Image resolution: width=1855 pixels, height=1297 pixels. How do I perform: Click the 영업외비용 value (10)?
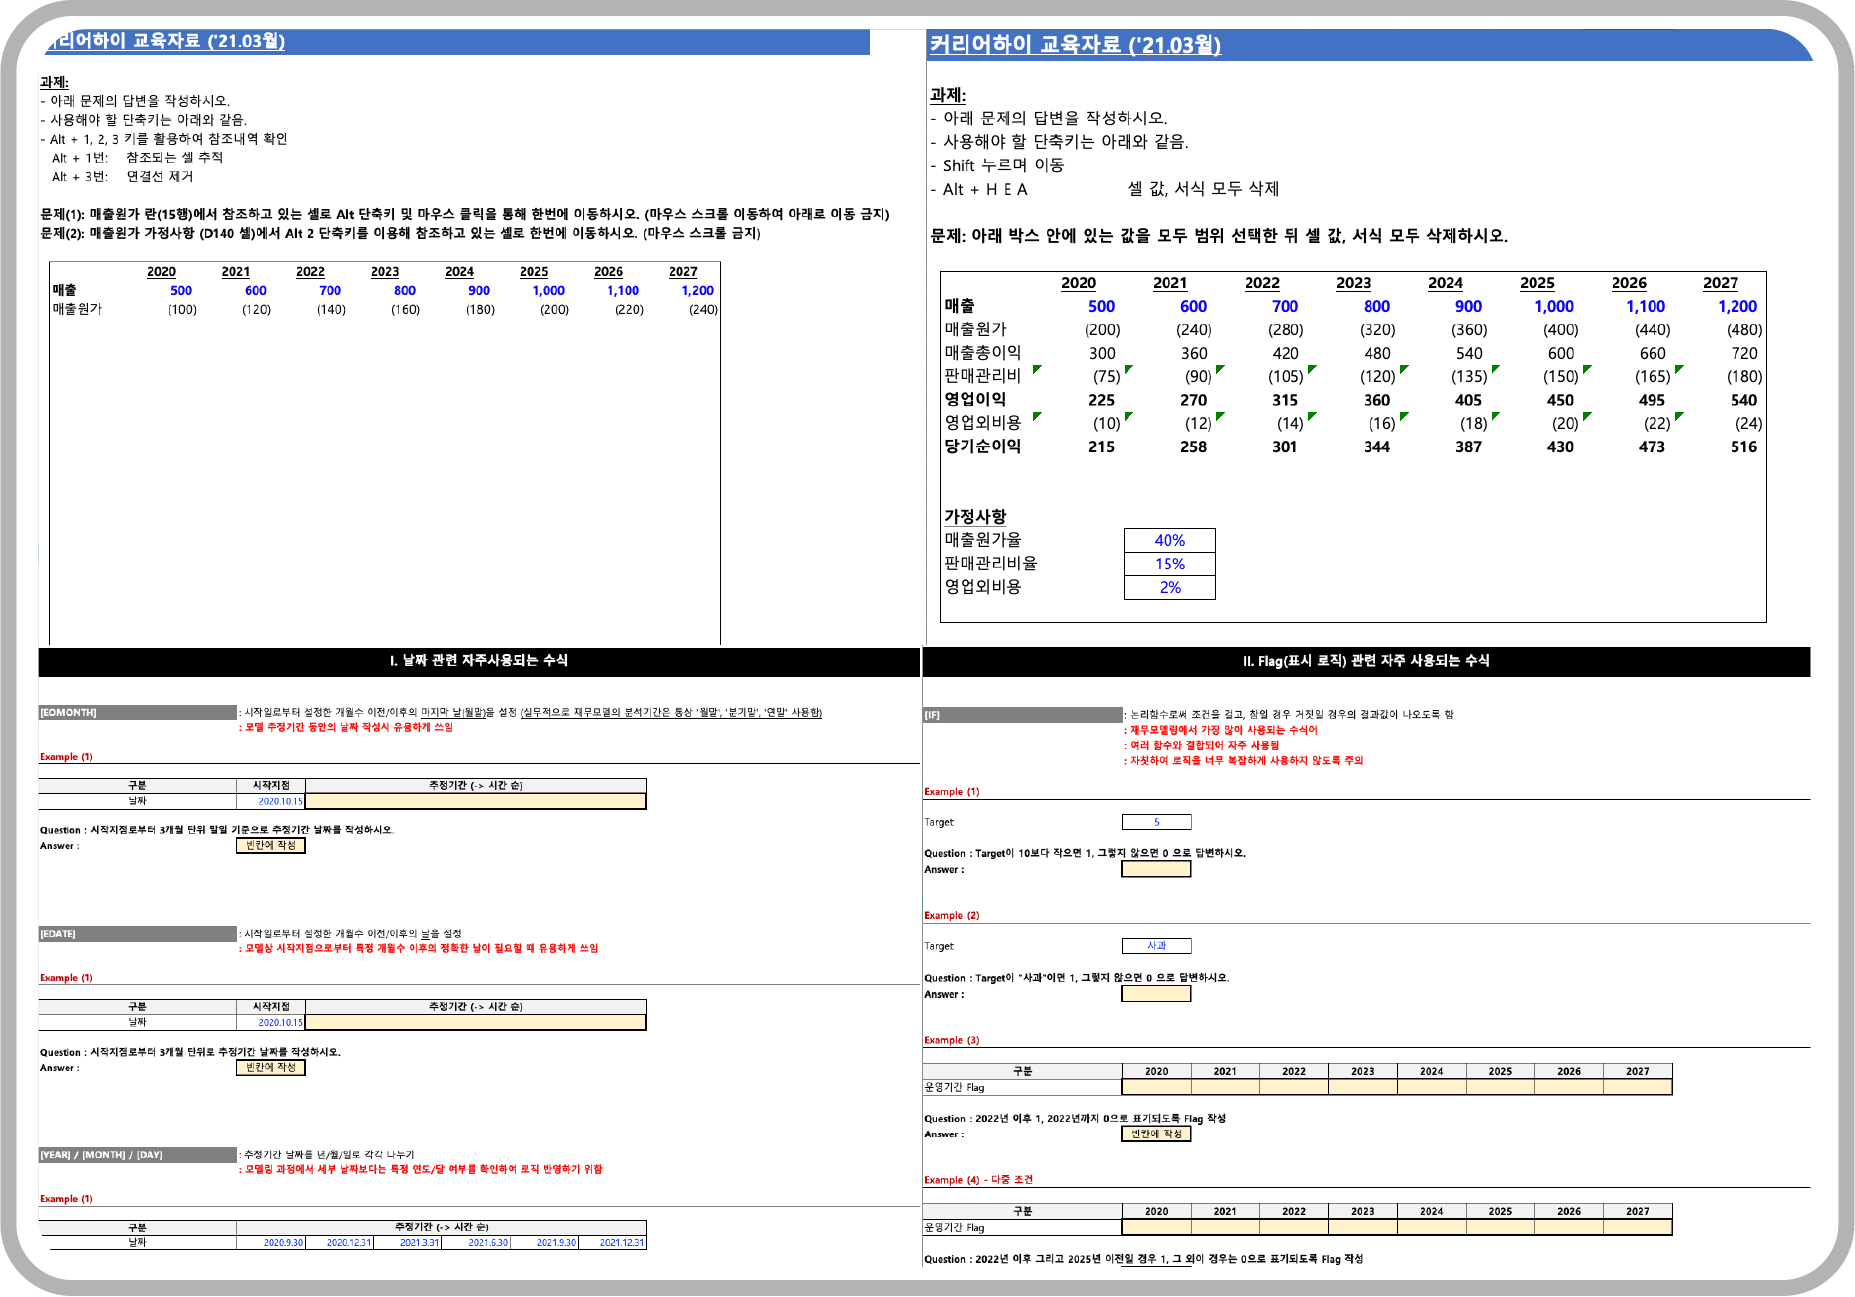1106,424
